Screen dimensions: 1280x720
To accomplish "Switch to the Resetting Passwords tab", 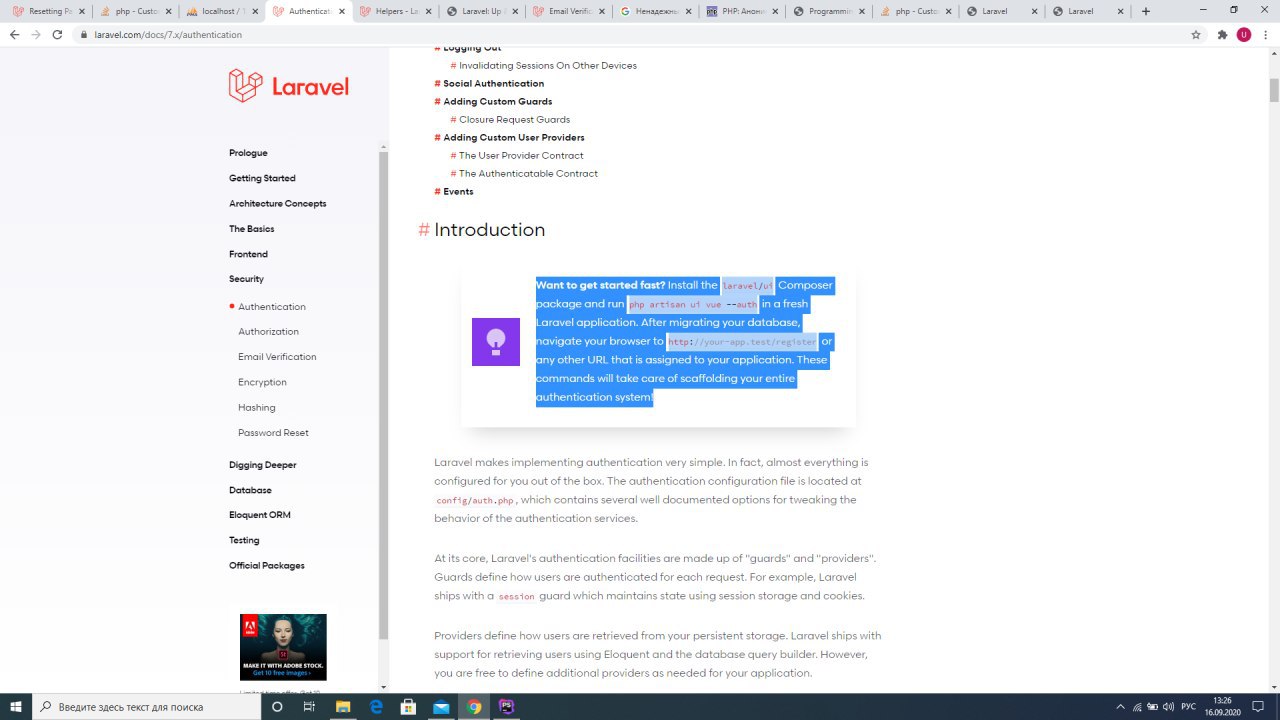I will click(48, 12).
